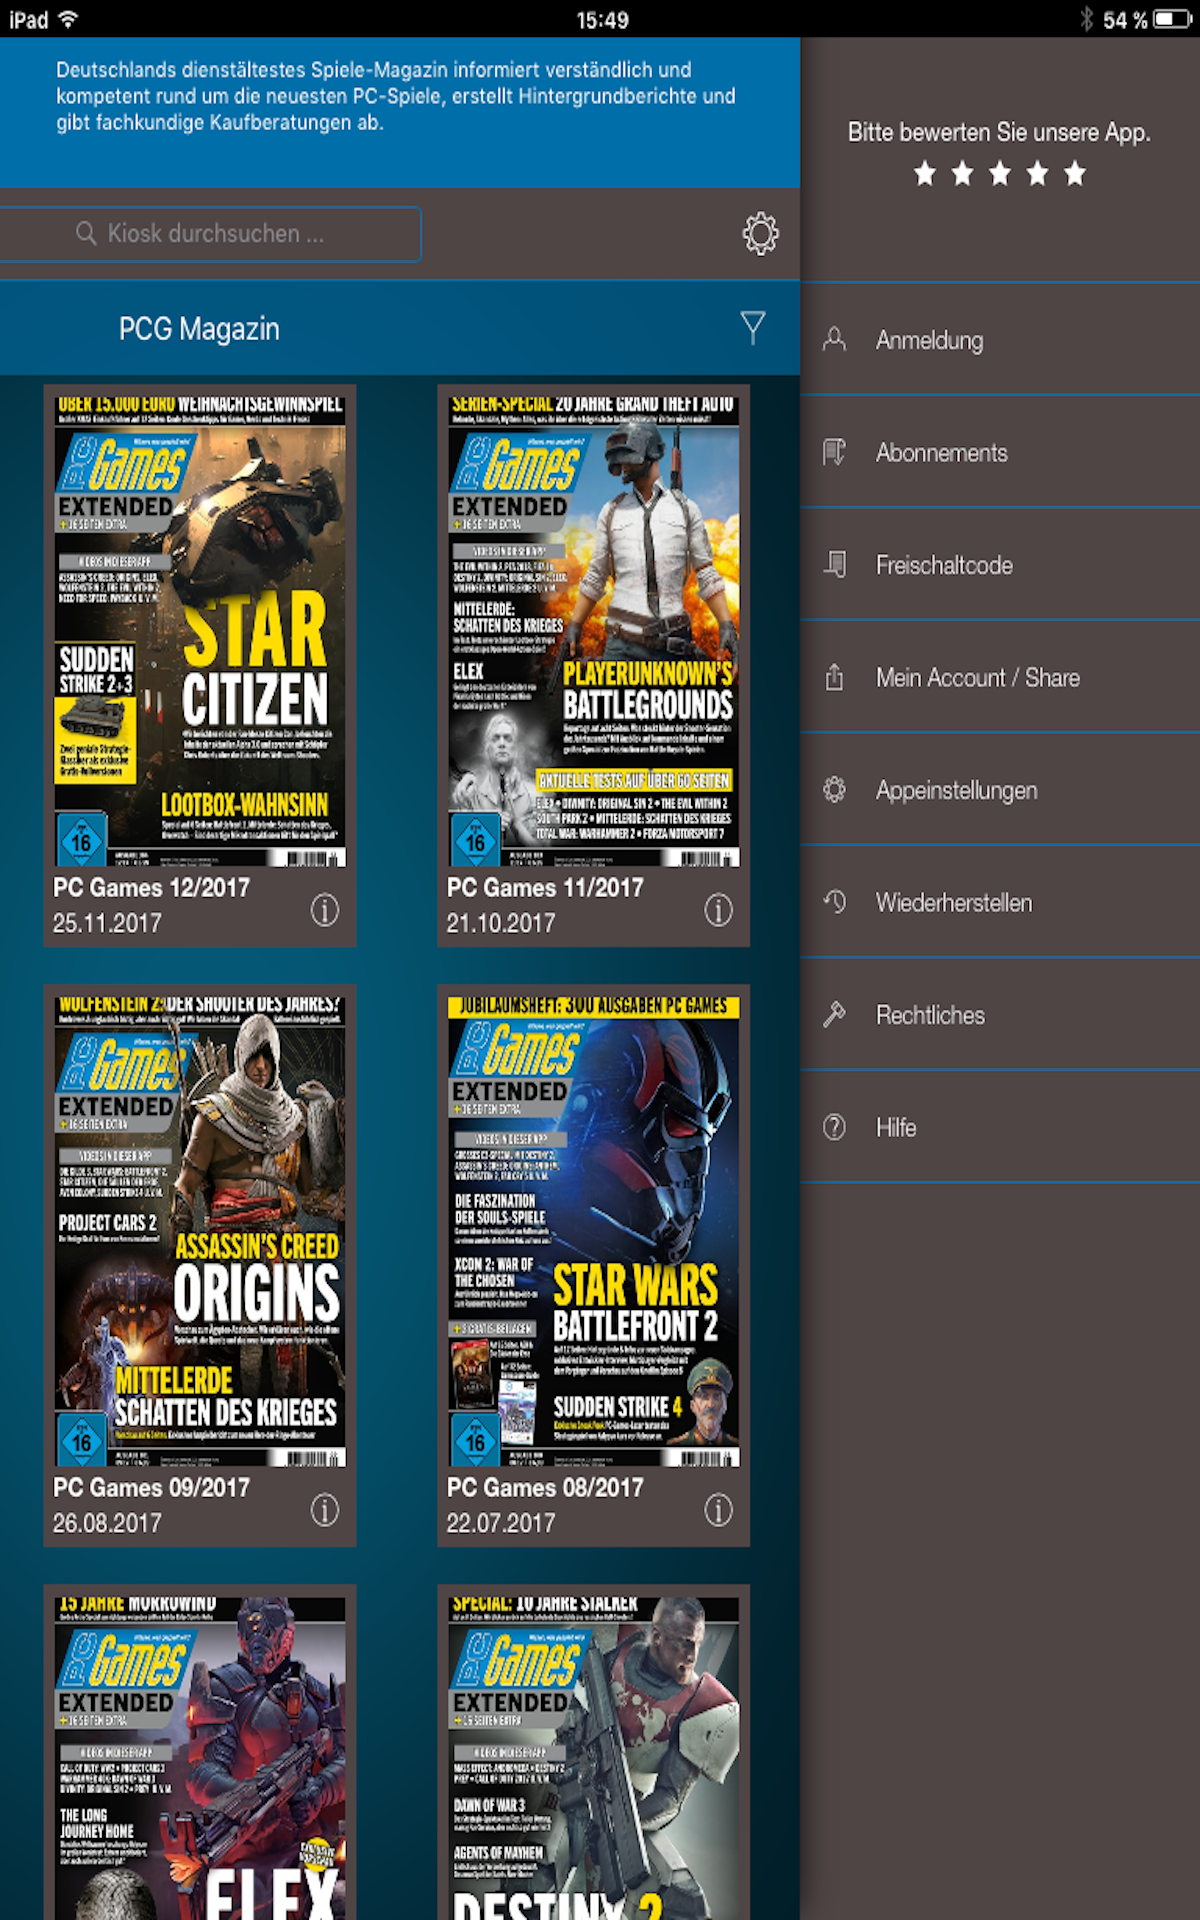Focus the Kiosk durchsuchen search field

pos(209,233)
